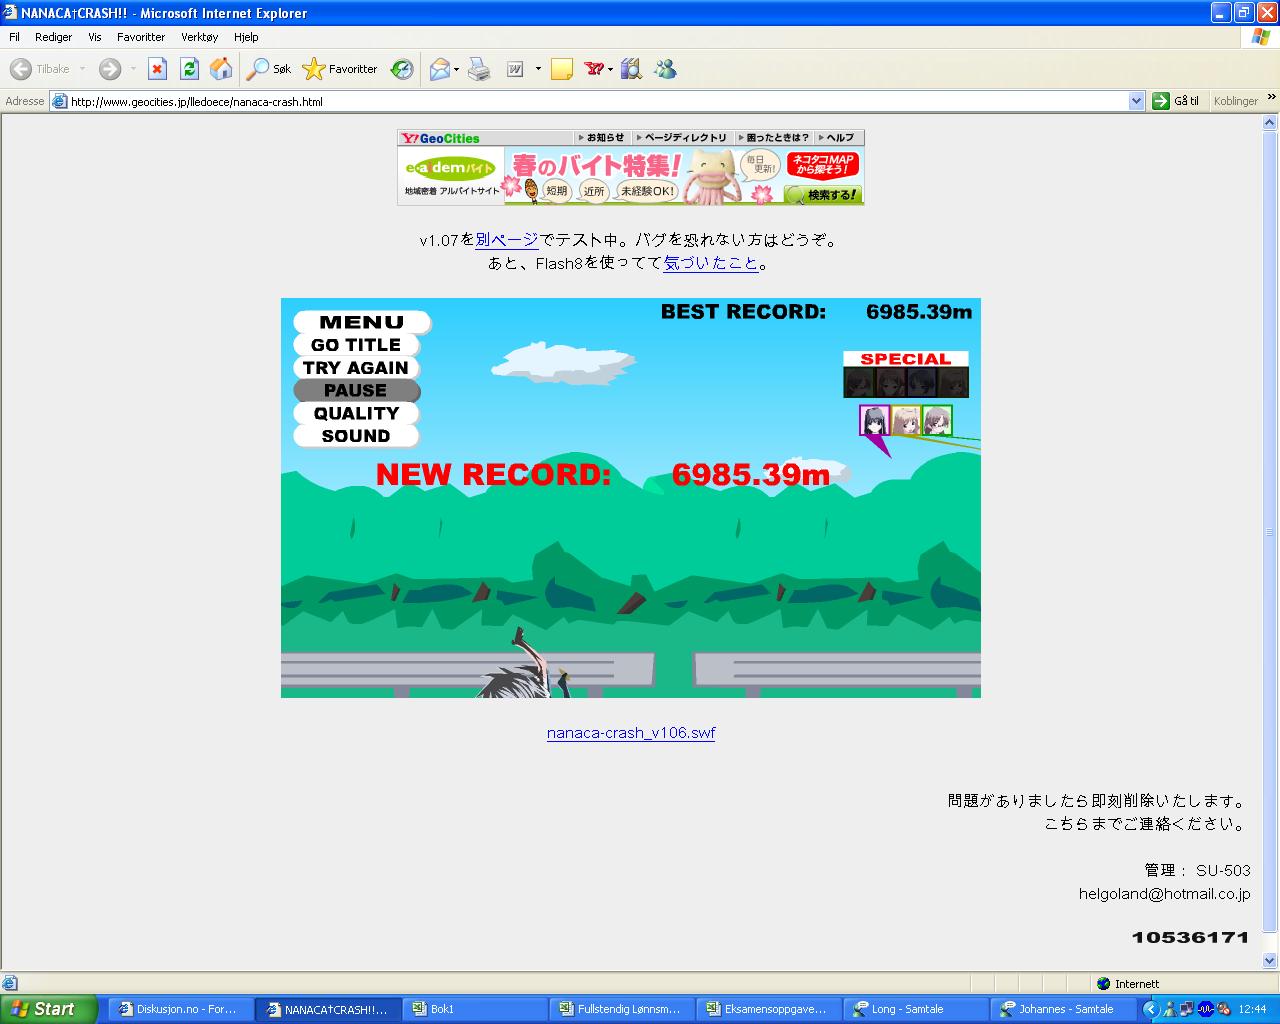Image resolution: width=1280 pixels, height=1024 pixels.
Task: Refresh the page with the green arrows icon
Action: pyautogui.click(x=189, y=69)
